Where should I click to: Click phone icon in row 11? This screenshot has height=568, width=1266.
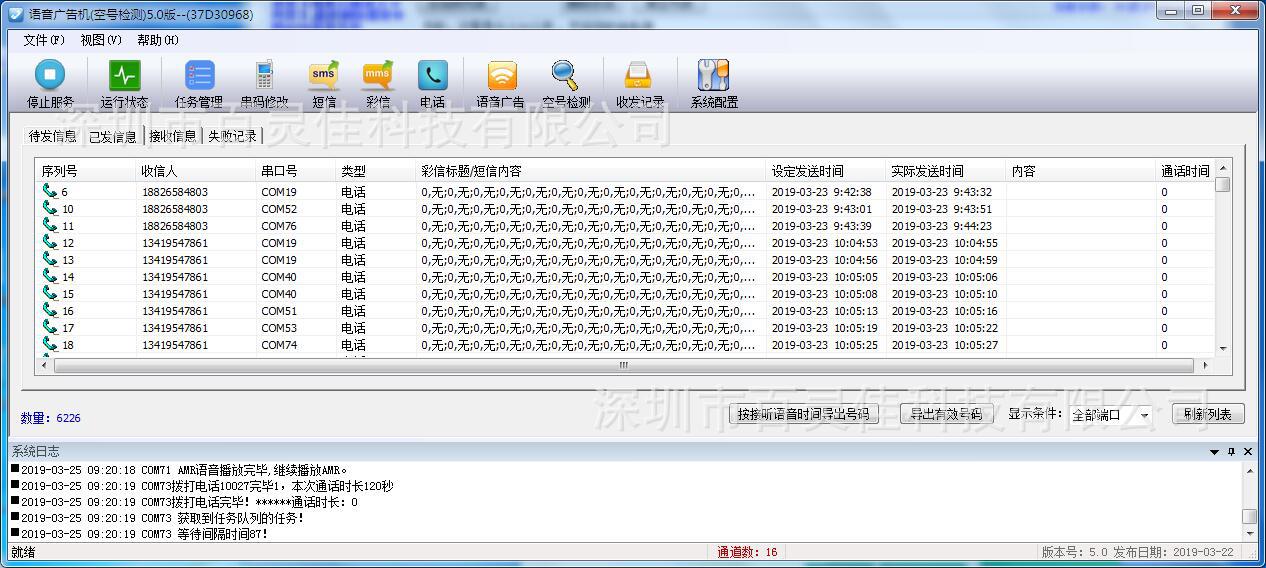tap(50, 225)
